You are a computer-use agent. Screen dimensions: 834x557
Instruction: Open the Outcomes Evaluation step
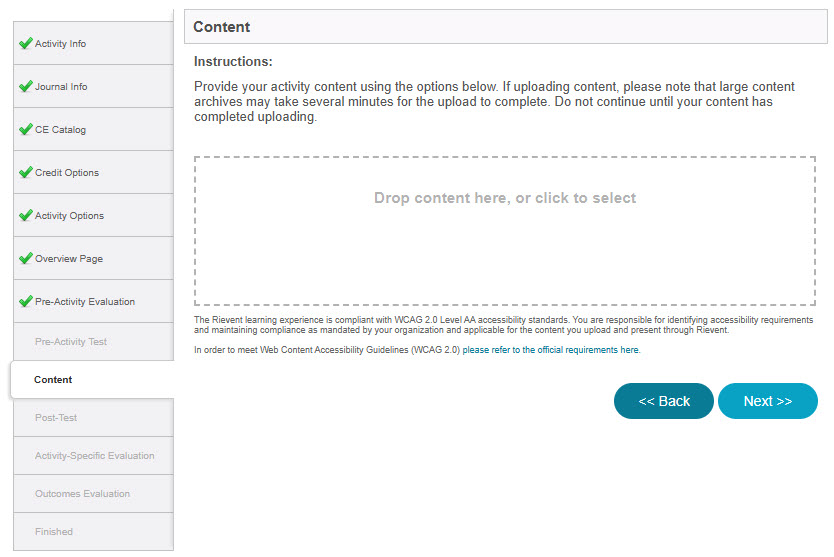pos(93,494)
